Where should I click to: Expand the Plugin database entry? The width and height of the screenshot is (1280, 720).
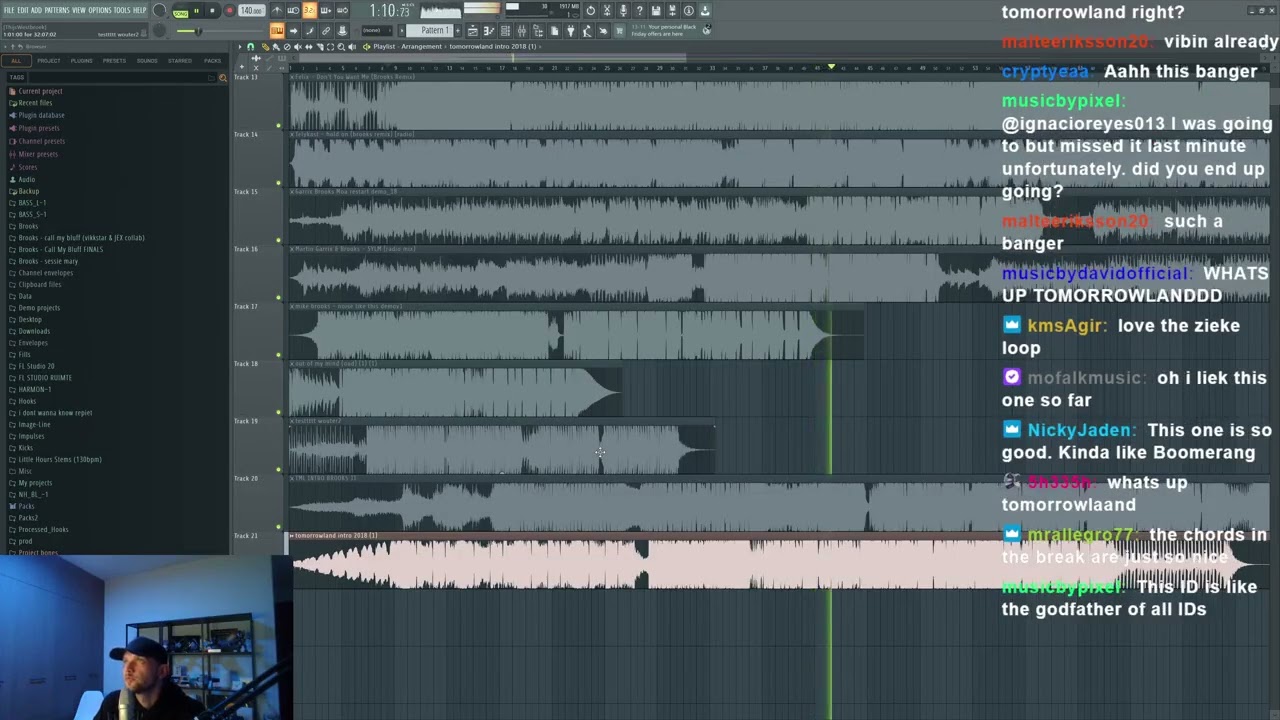pos(41,115)
